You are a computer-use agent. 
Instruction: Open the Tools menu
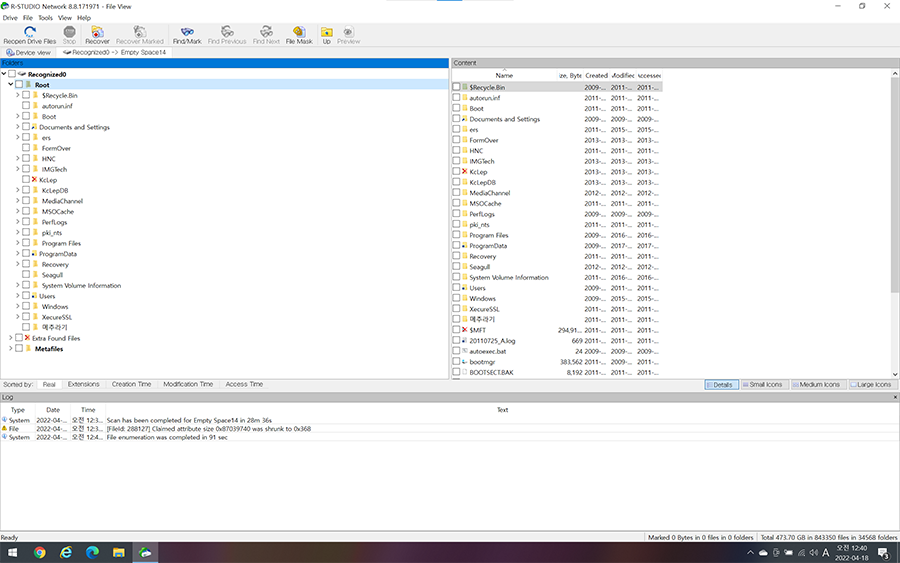tap(45, 18)
